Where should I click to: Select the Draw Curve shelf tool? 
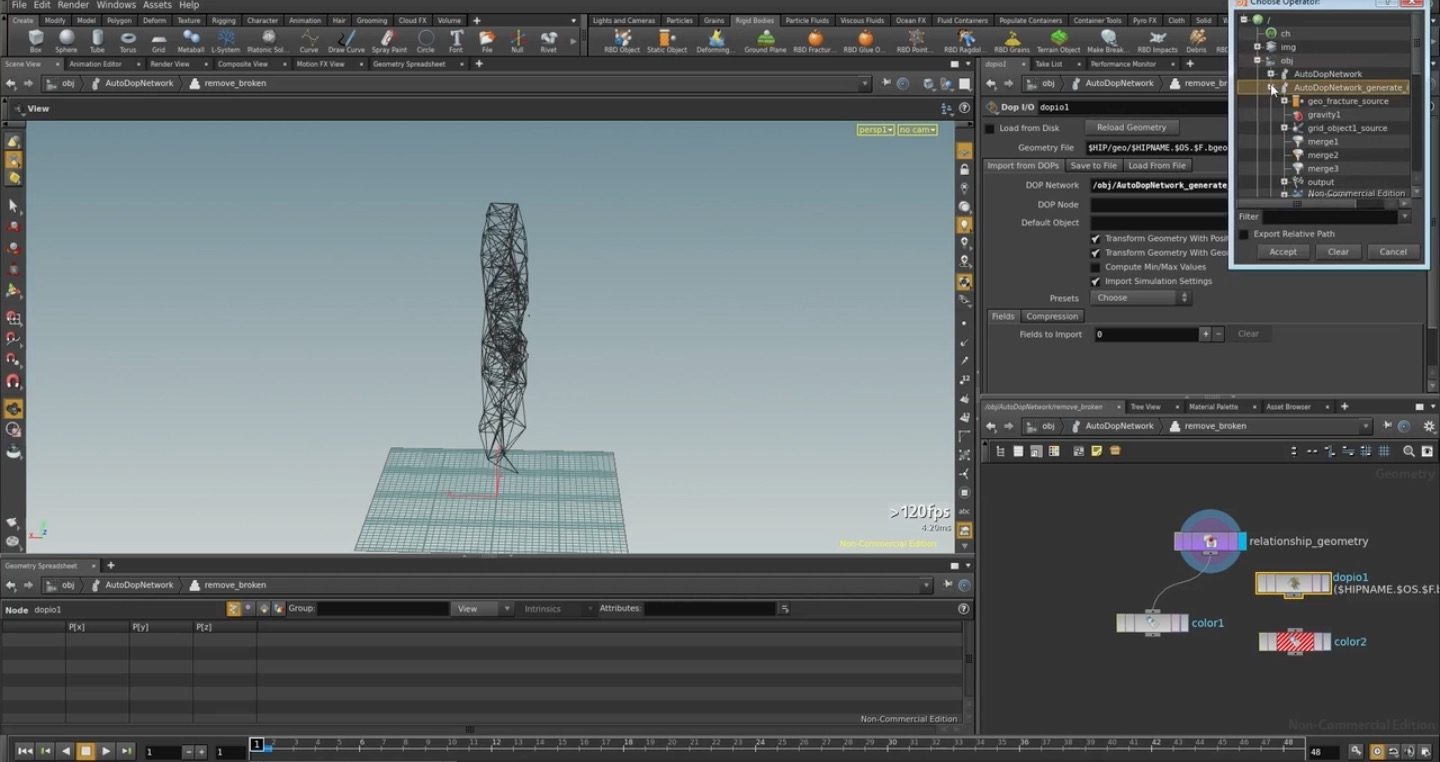[x=347, y=41]
